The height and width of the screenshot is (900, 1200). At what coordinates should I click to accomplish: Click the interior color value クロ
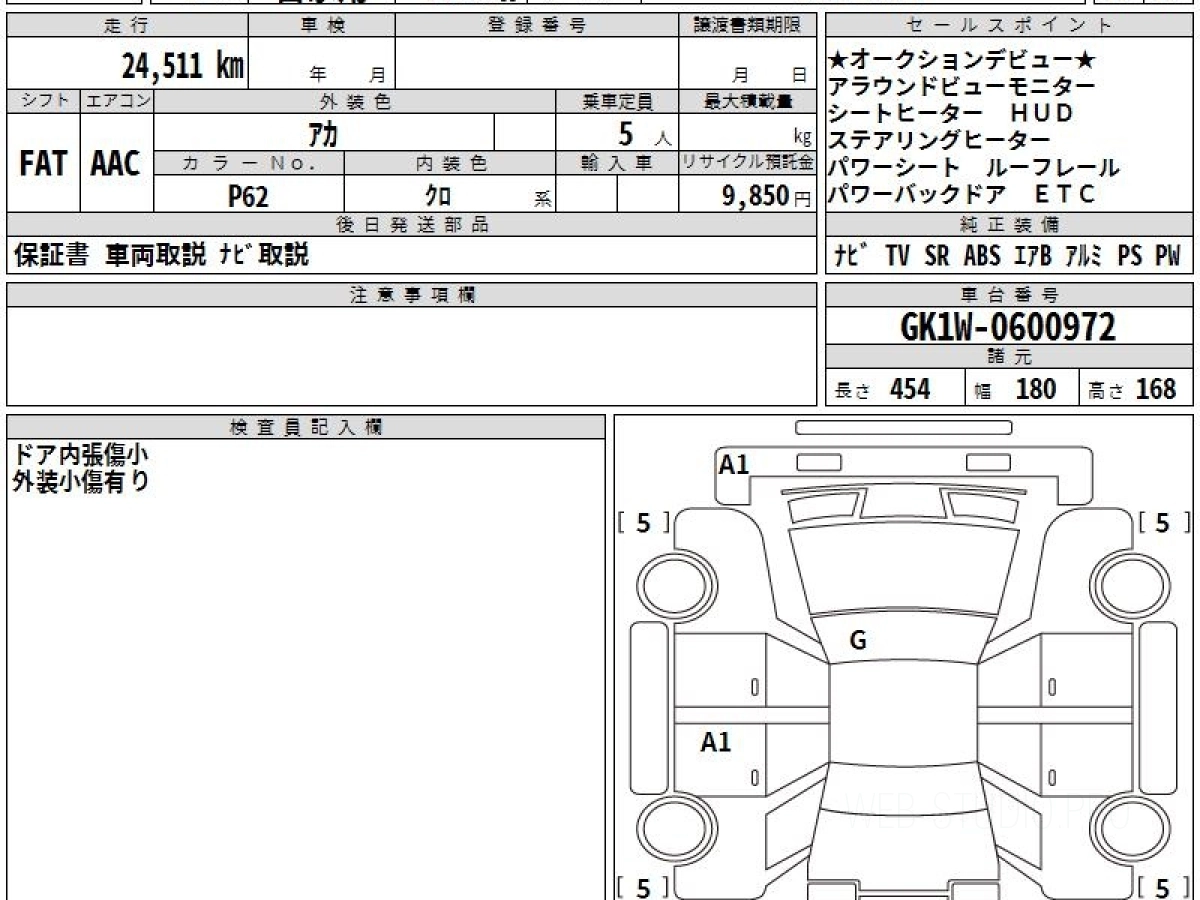click(x=439, y=196)
